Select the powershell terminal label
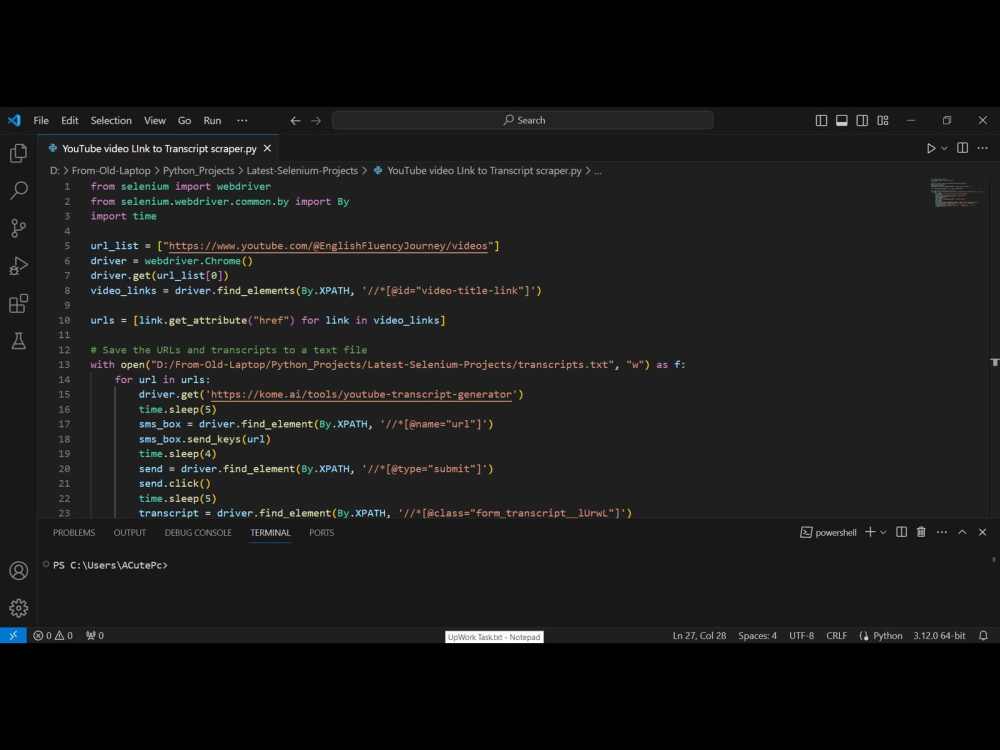1000x750 pixels. (828, 532)
